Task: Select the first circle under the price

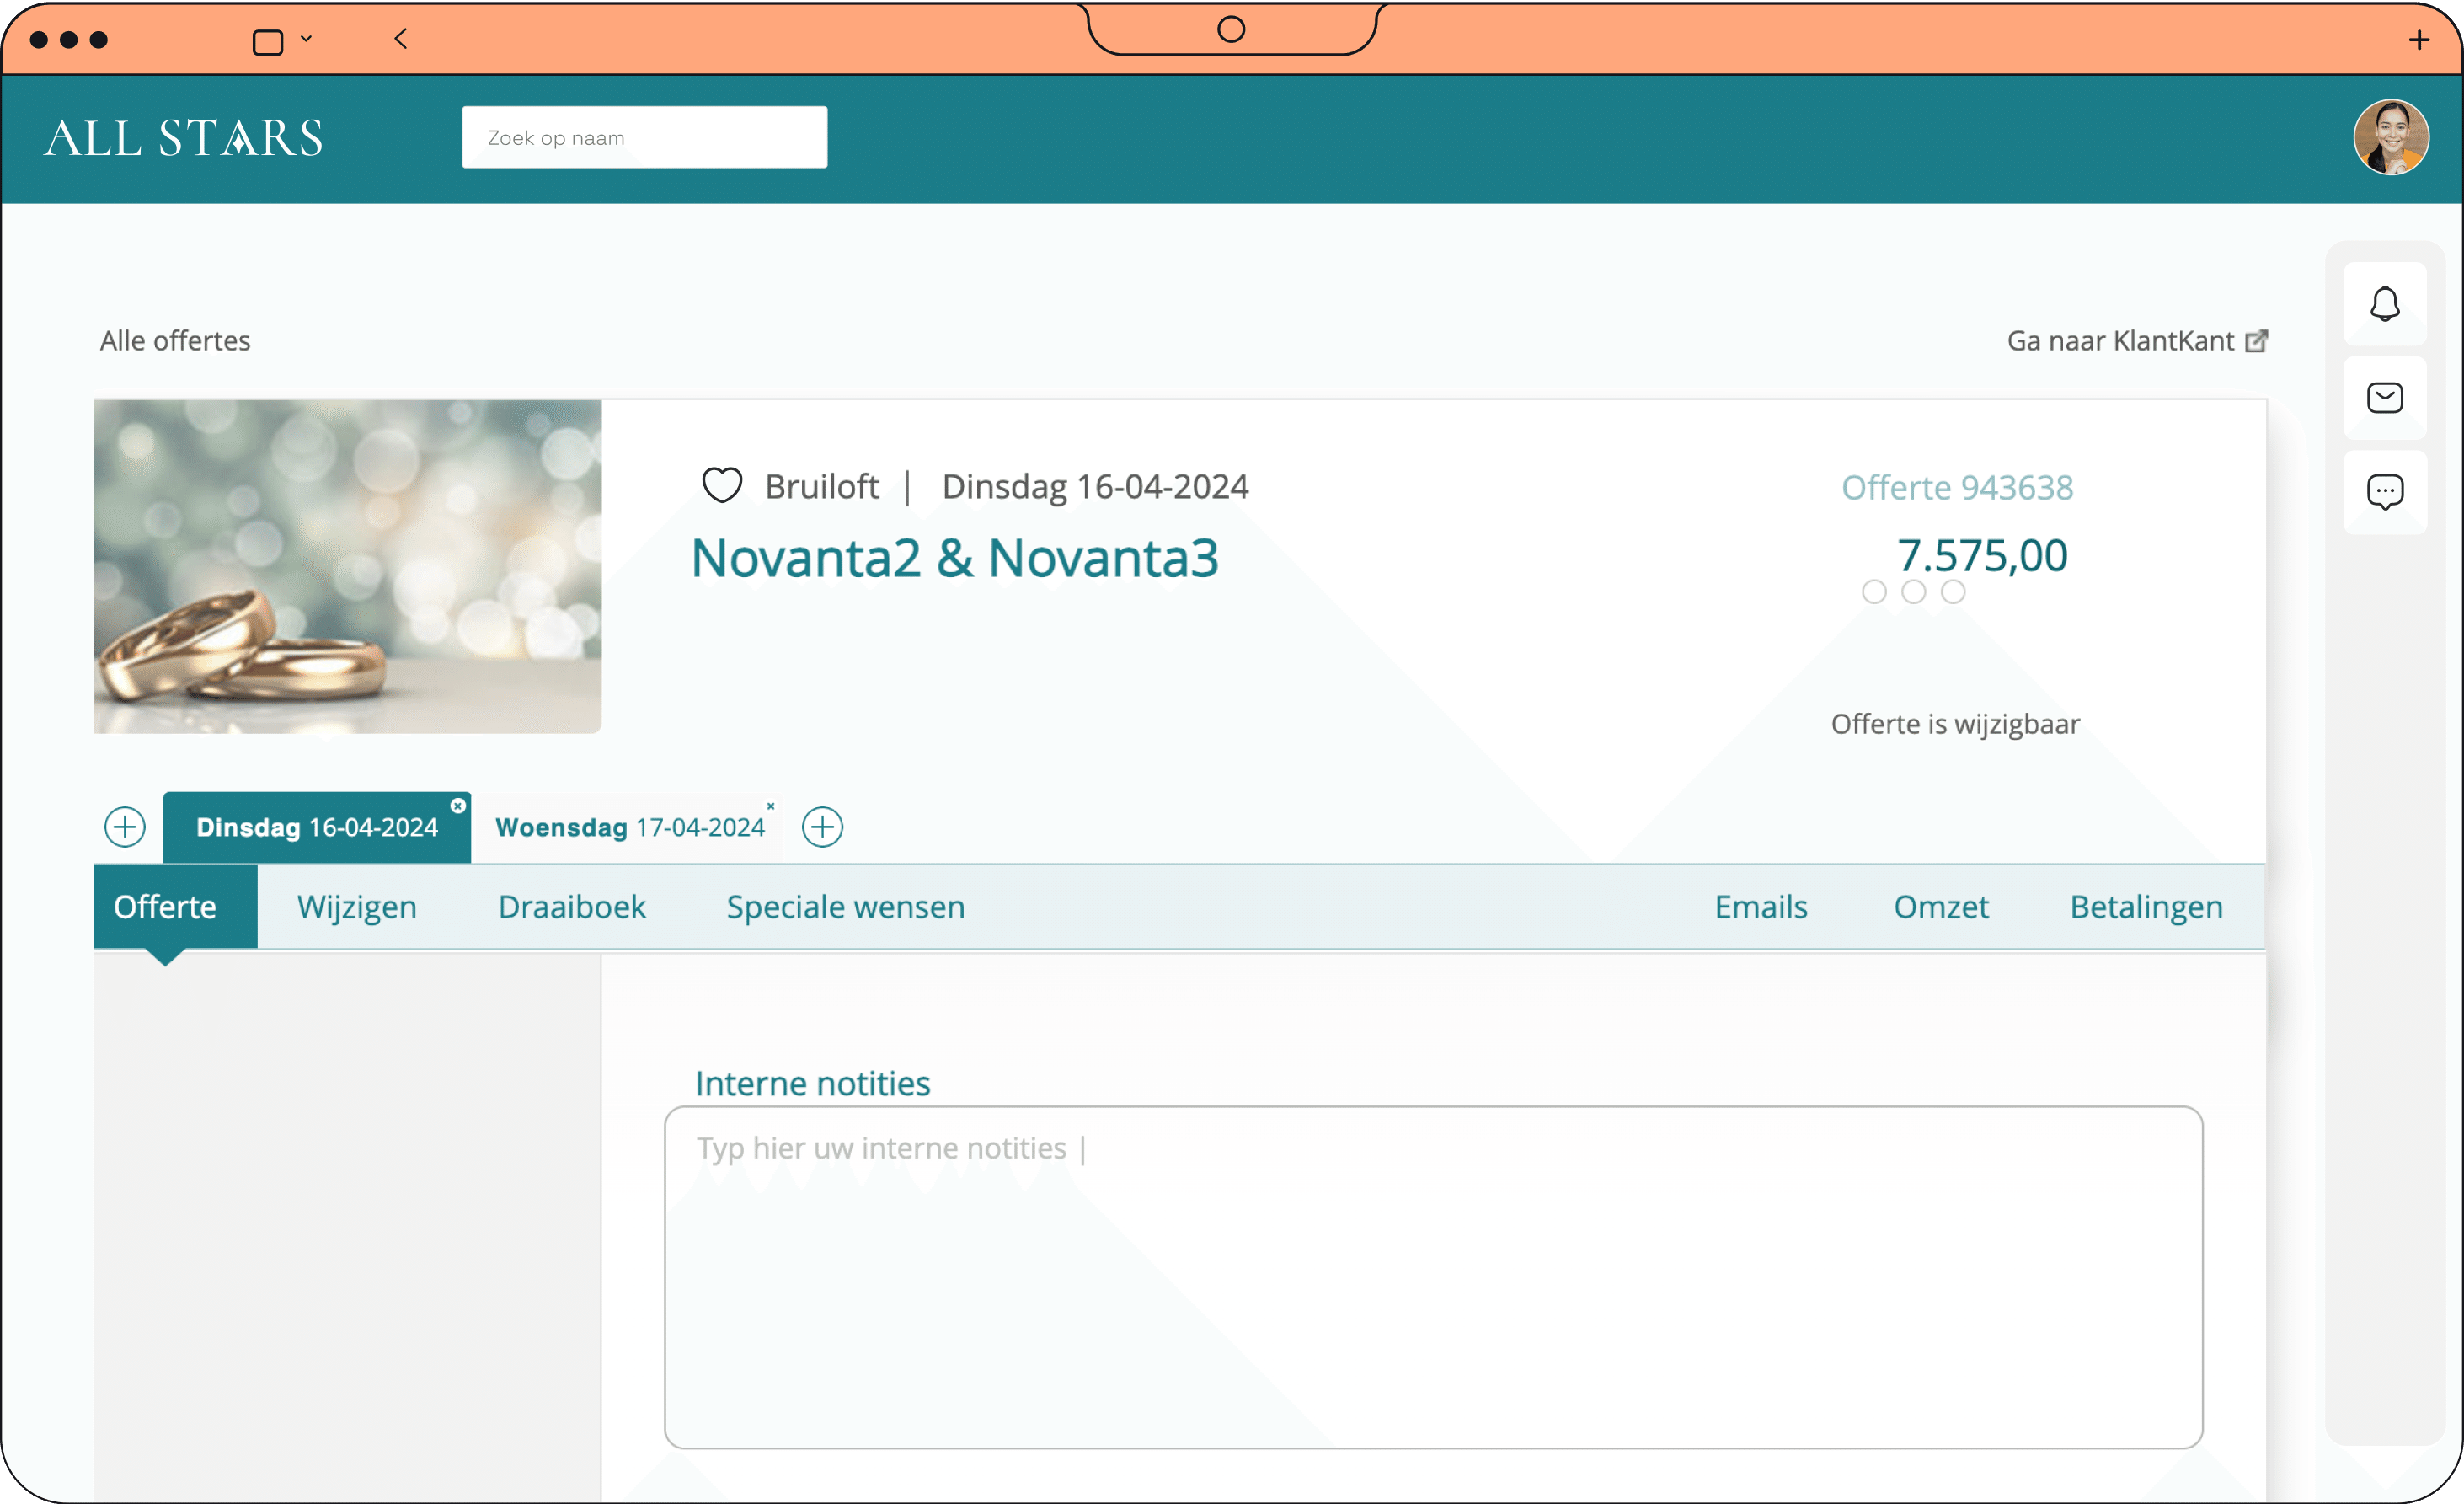Action: [1874, 592]
